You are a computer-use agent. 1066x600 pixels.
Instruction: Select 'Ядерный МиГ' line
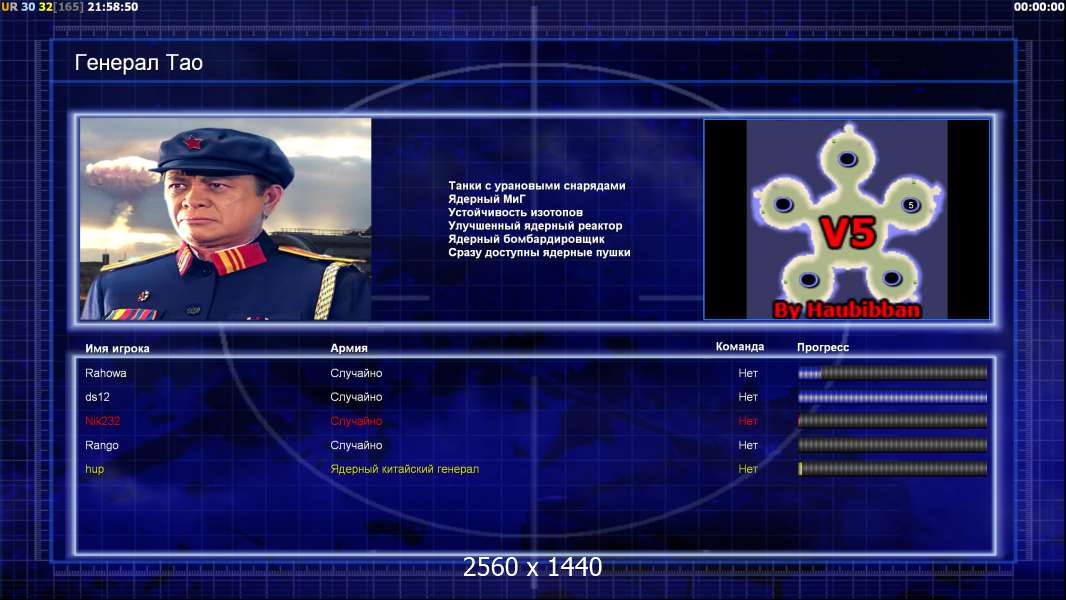coord(487,199)
